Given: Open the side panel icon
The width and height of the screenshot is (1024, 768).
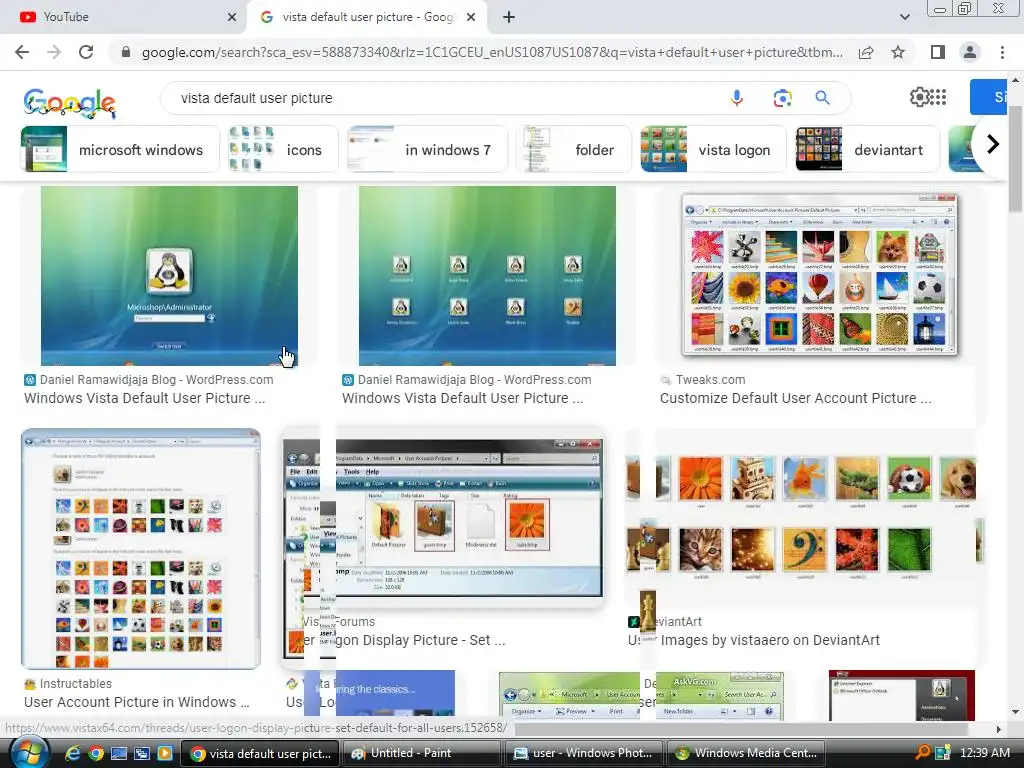Looking at the screenshot, I should [x=937, y=52].
